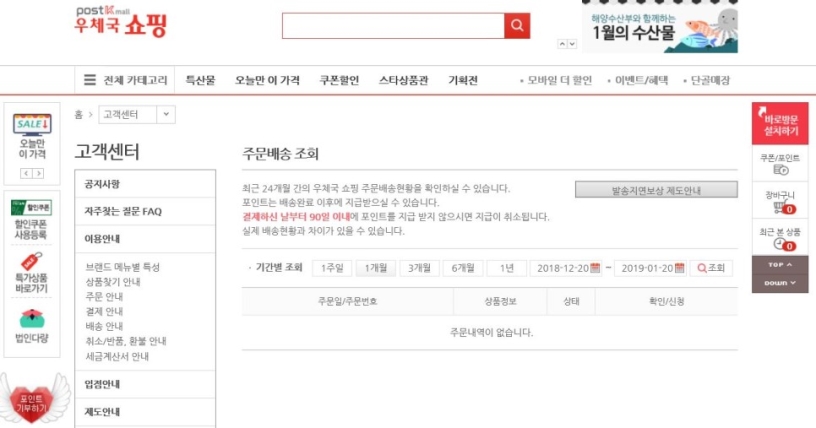
Task: Open the 오늘만 이 가격 menu
Action: pyautogui.click(x=267, y=80)
